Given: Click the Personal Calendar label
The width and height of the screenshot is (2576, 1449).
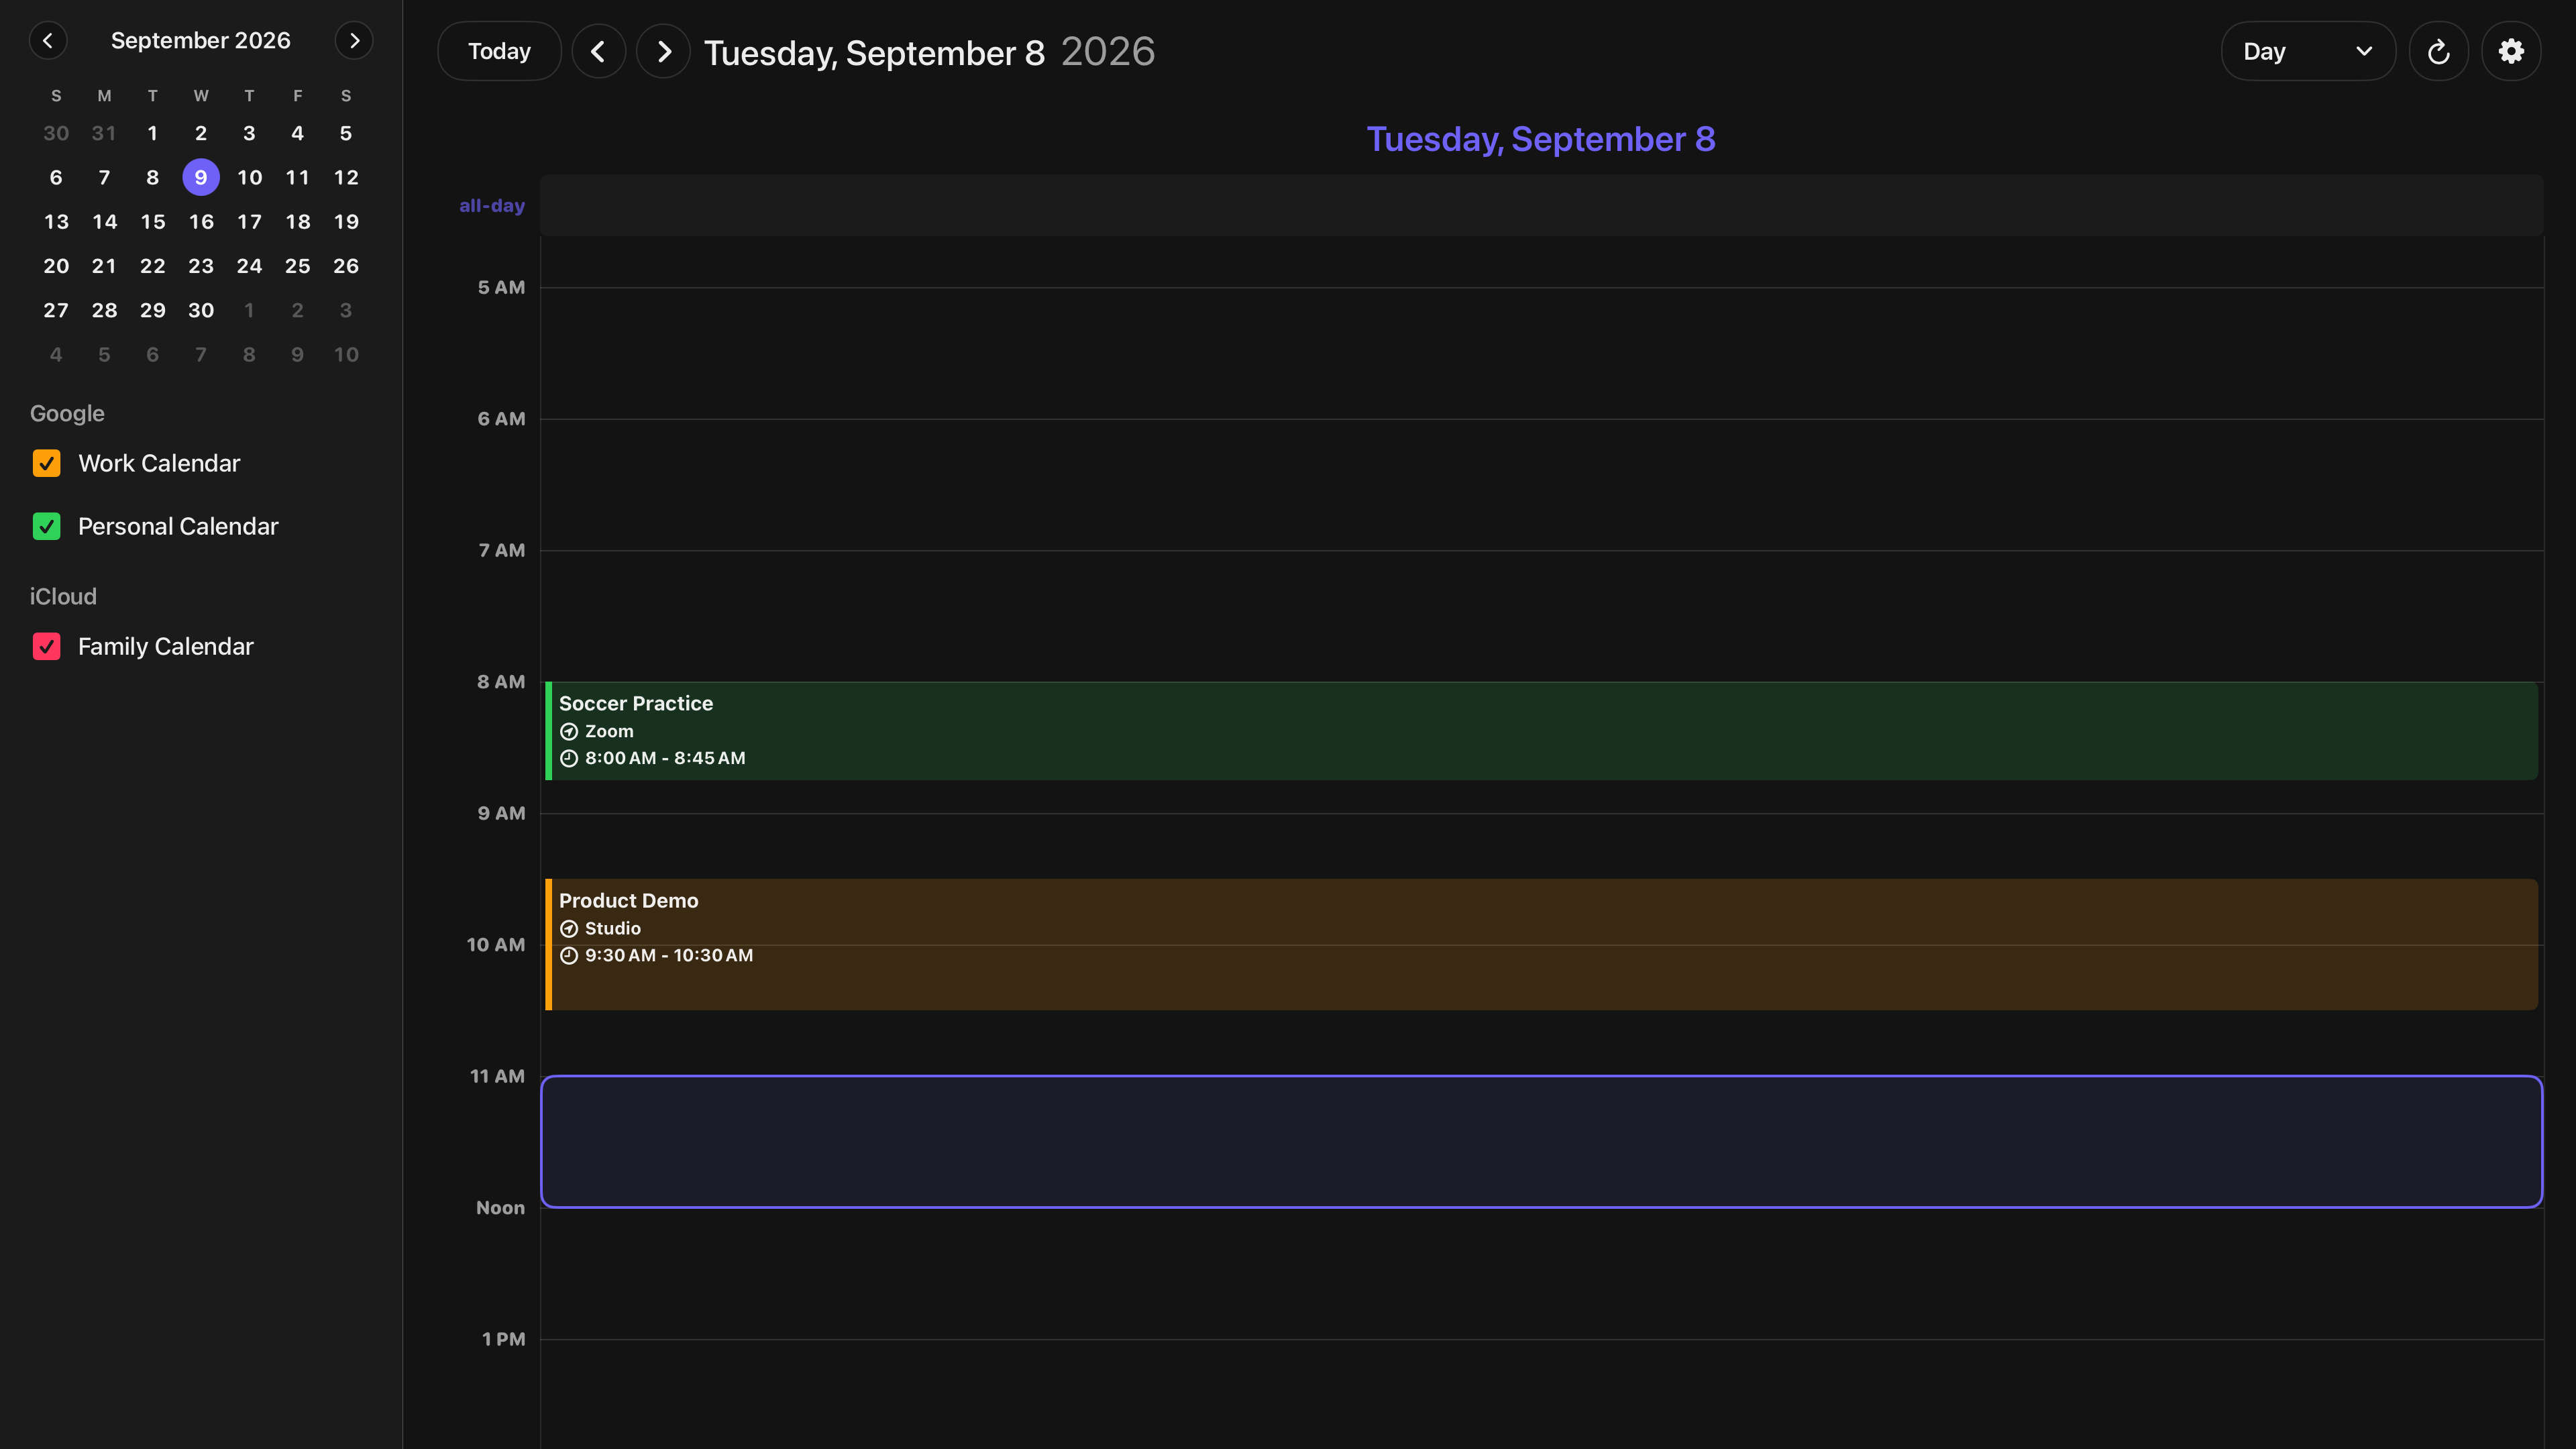Looking at the screenshot, I should click(178, 526).
